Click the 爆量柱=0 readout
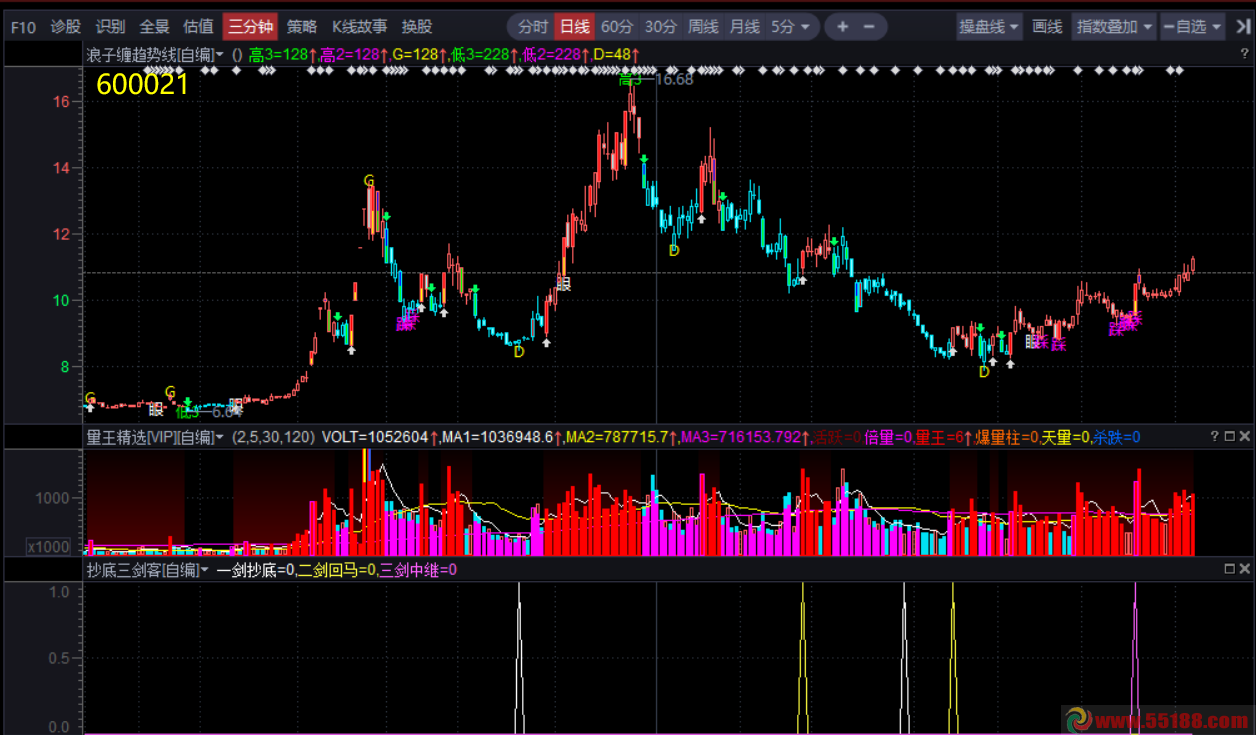Image resolution: width=1256 pixels, height=735 pixels. coord(1006,437)
